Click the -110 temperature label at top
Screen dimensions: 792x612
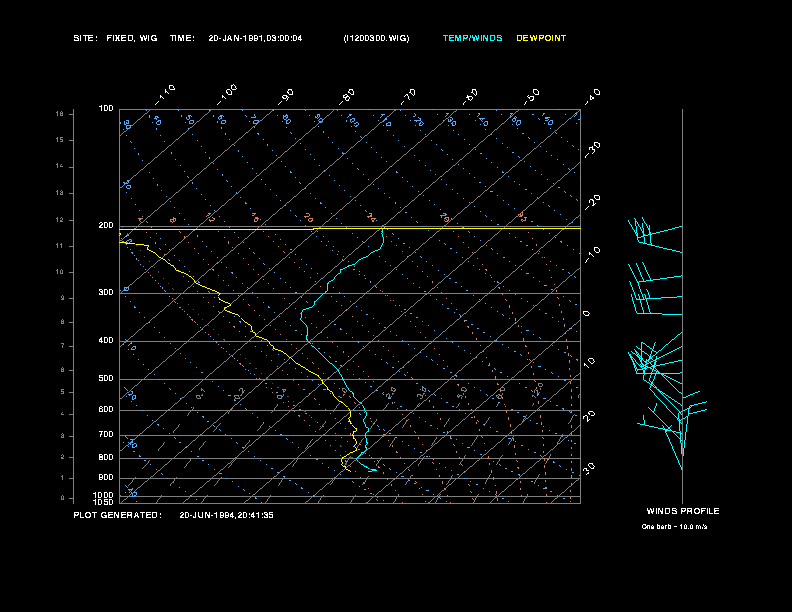[165, 95]
